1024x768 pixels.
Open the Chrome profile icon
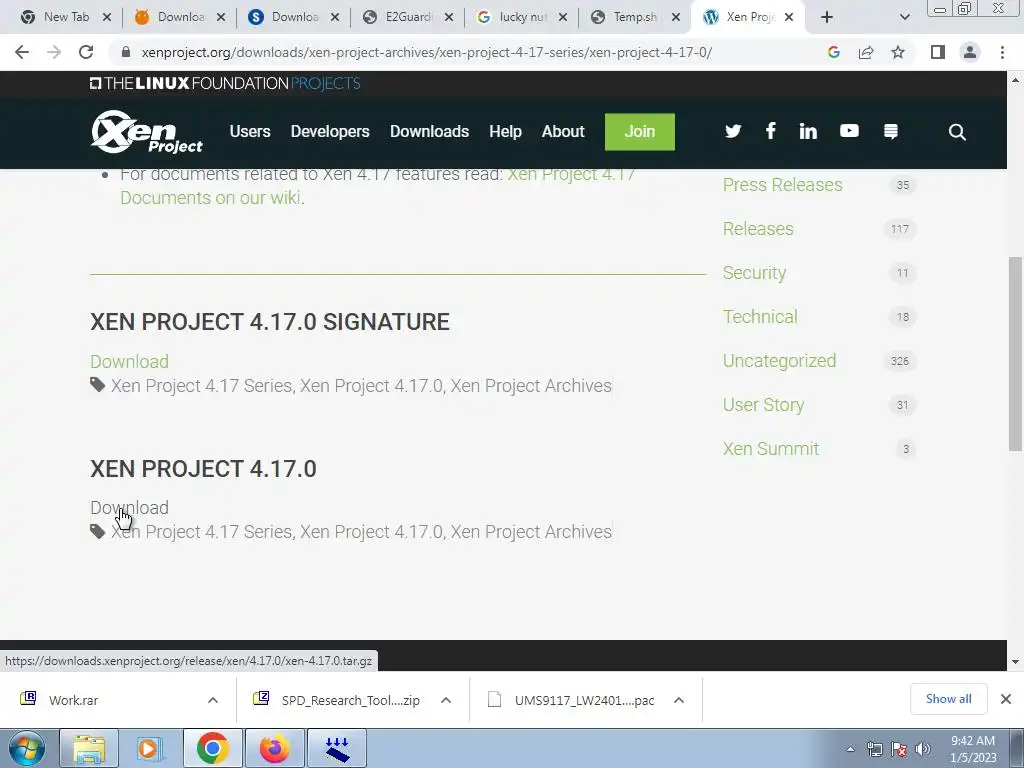970,52
